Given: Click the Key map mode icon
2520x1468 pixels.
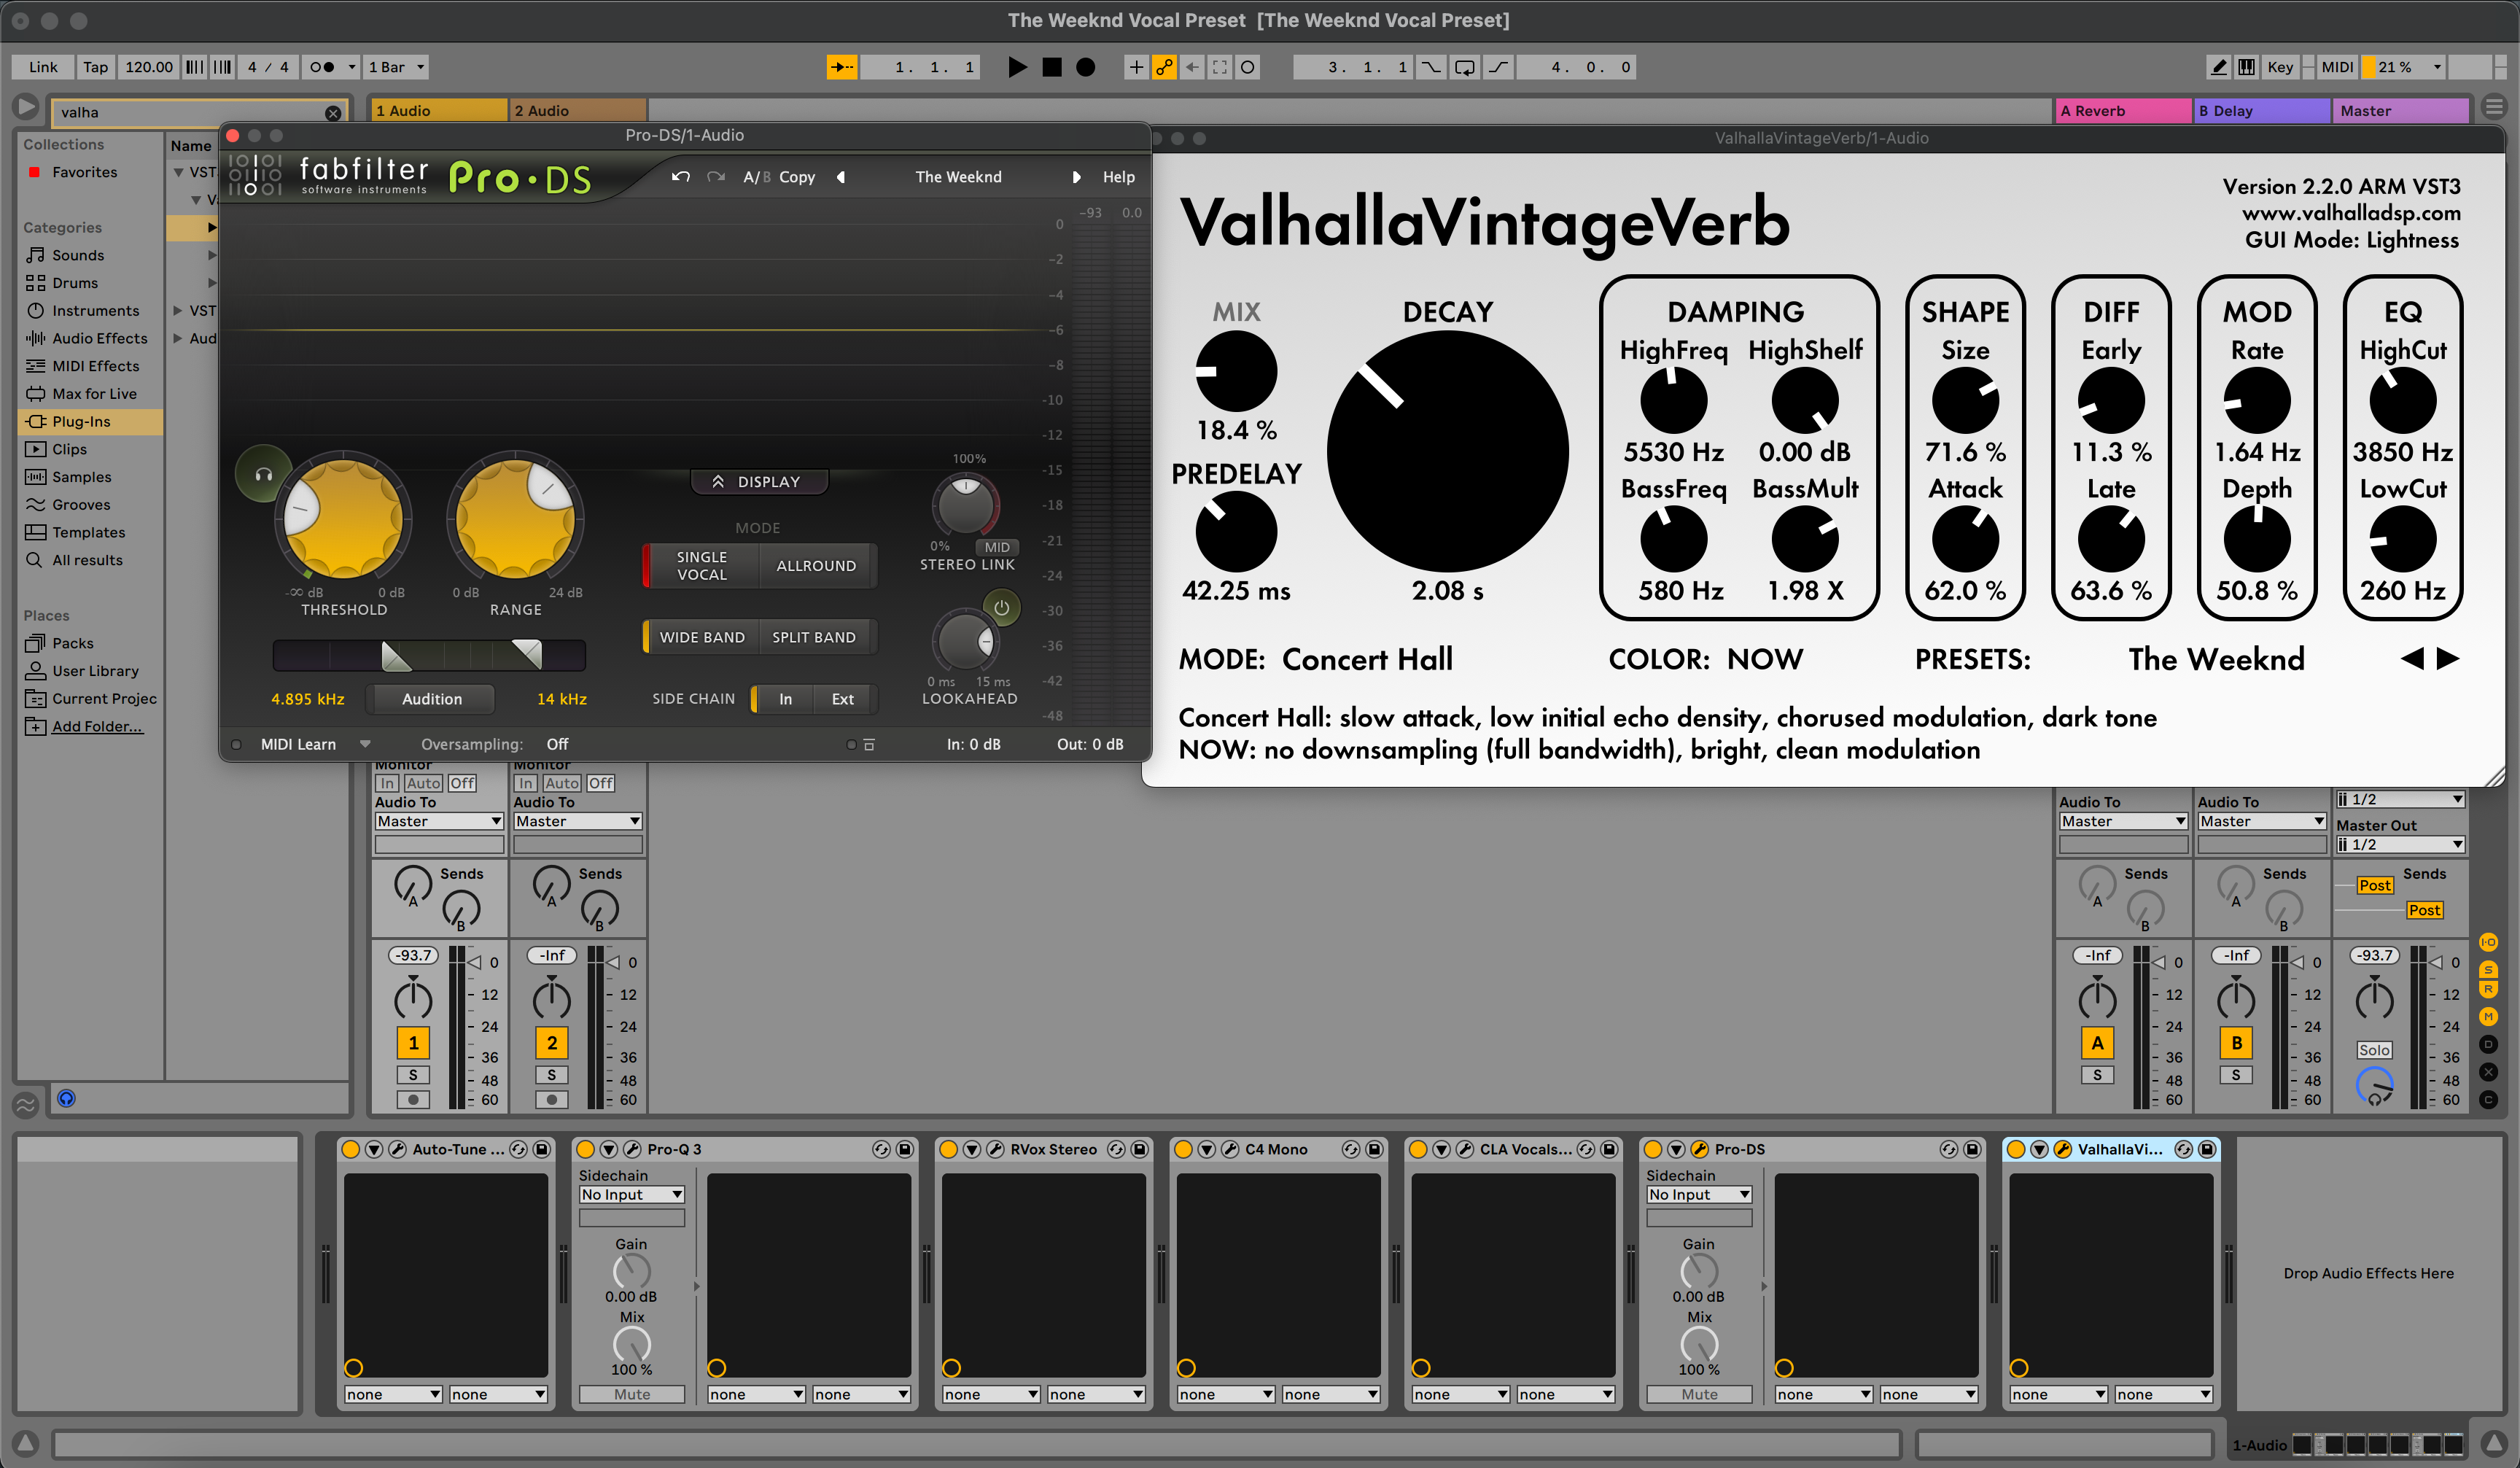Looking at the screenshot, I should [2281, 66].
